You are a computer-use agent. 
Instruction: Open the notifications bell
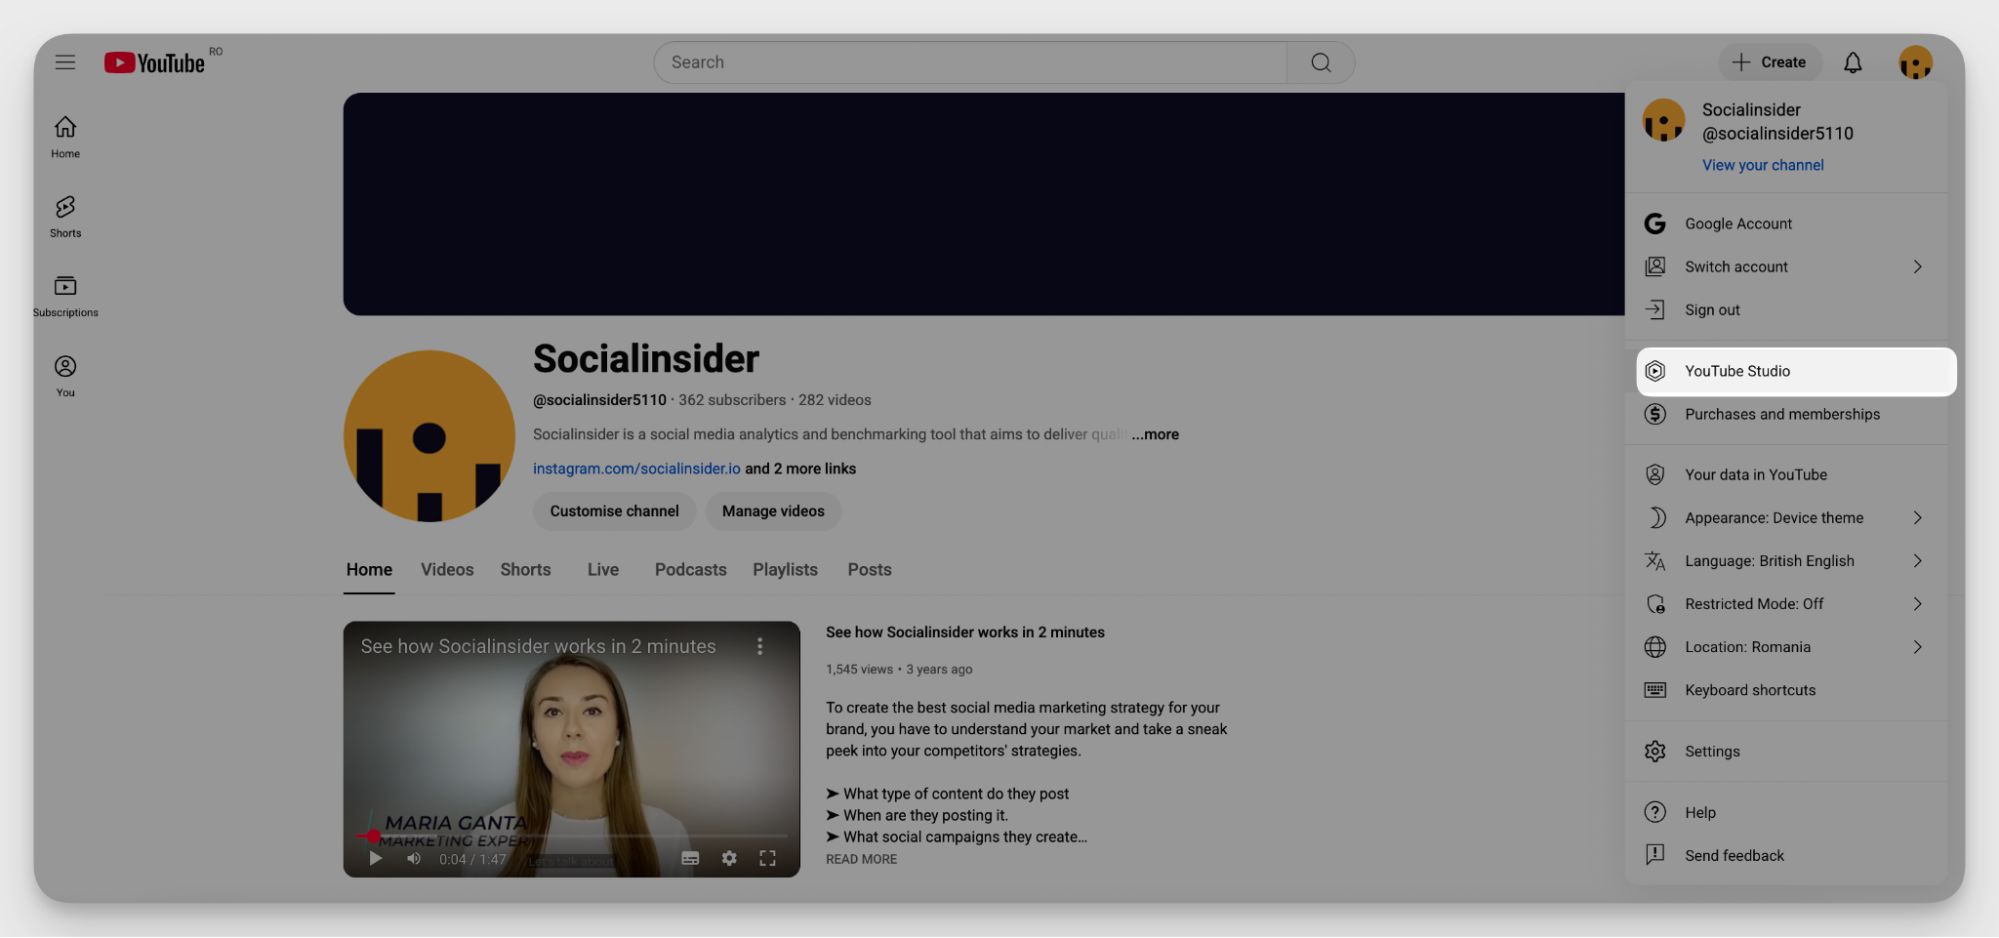click(1852, 62)
